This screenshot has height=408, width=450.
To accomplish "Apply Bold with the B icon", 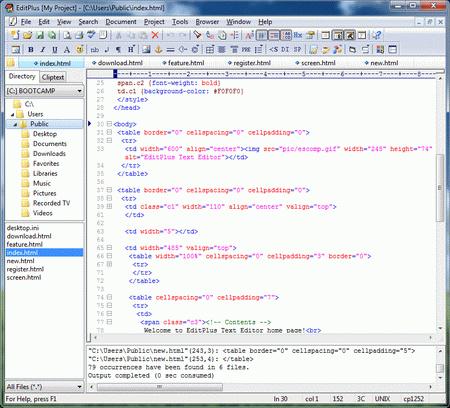I will click(31, 50).
